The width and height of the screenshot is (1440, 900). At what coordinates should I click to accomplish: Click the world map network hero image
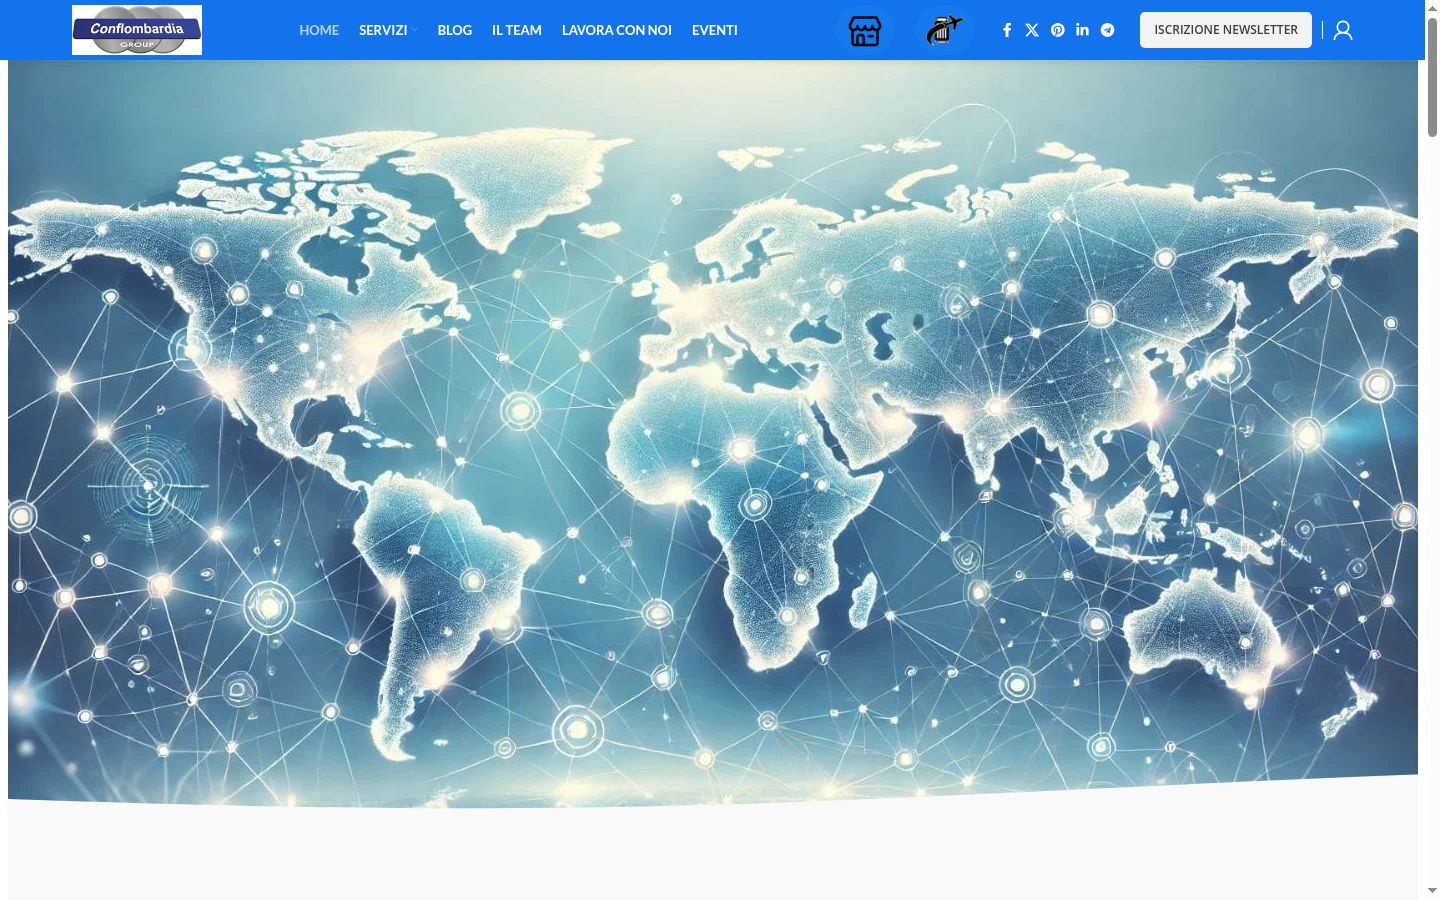tap(713, 432)
